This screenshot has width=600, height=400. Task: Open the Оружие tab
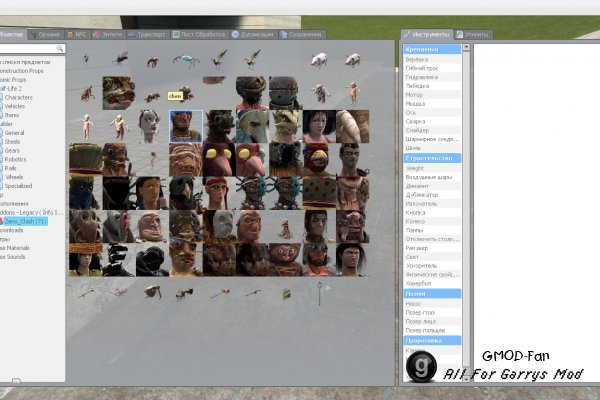coord(46,34)
